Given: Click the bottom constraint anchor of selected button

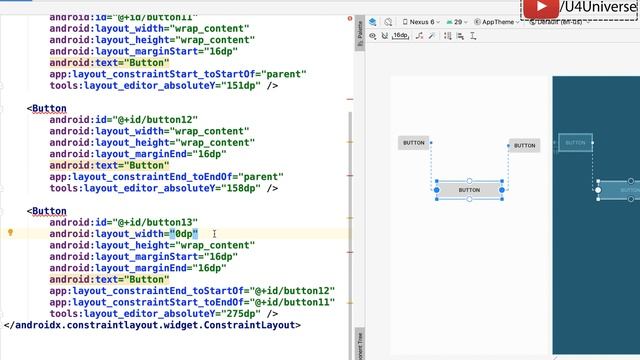Looking at the screenshot, I should pyautogui.click(x=469, y=199).
